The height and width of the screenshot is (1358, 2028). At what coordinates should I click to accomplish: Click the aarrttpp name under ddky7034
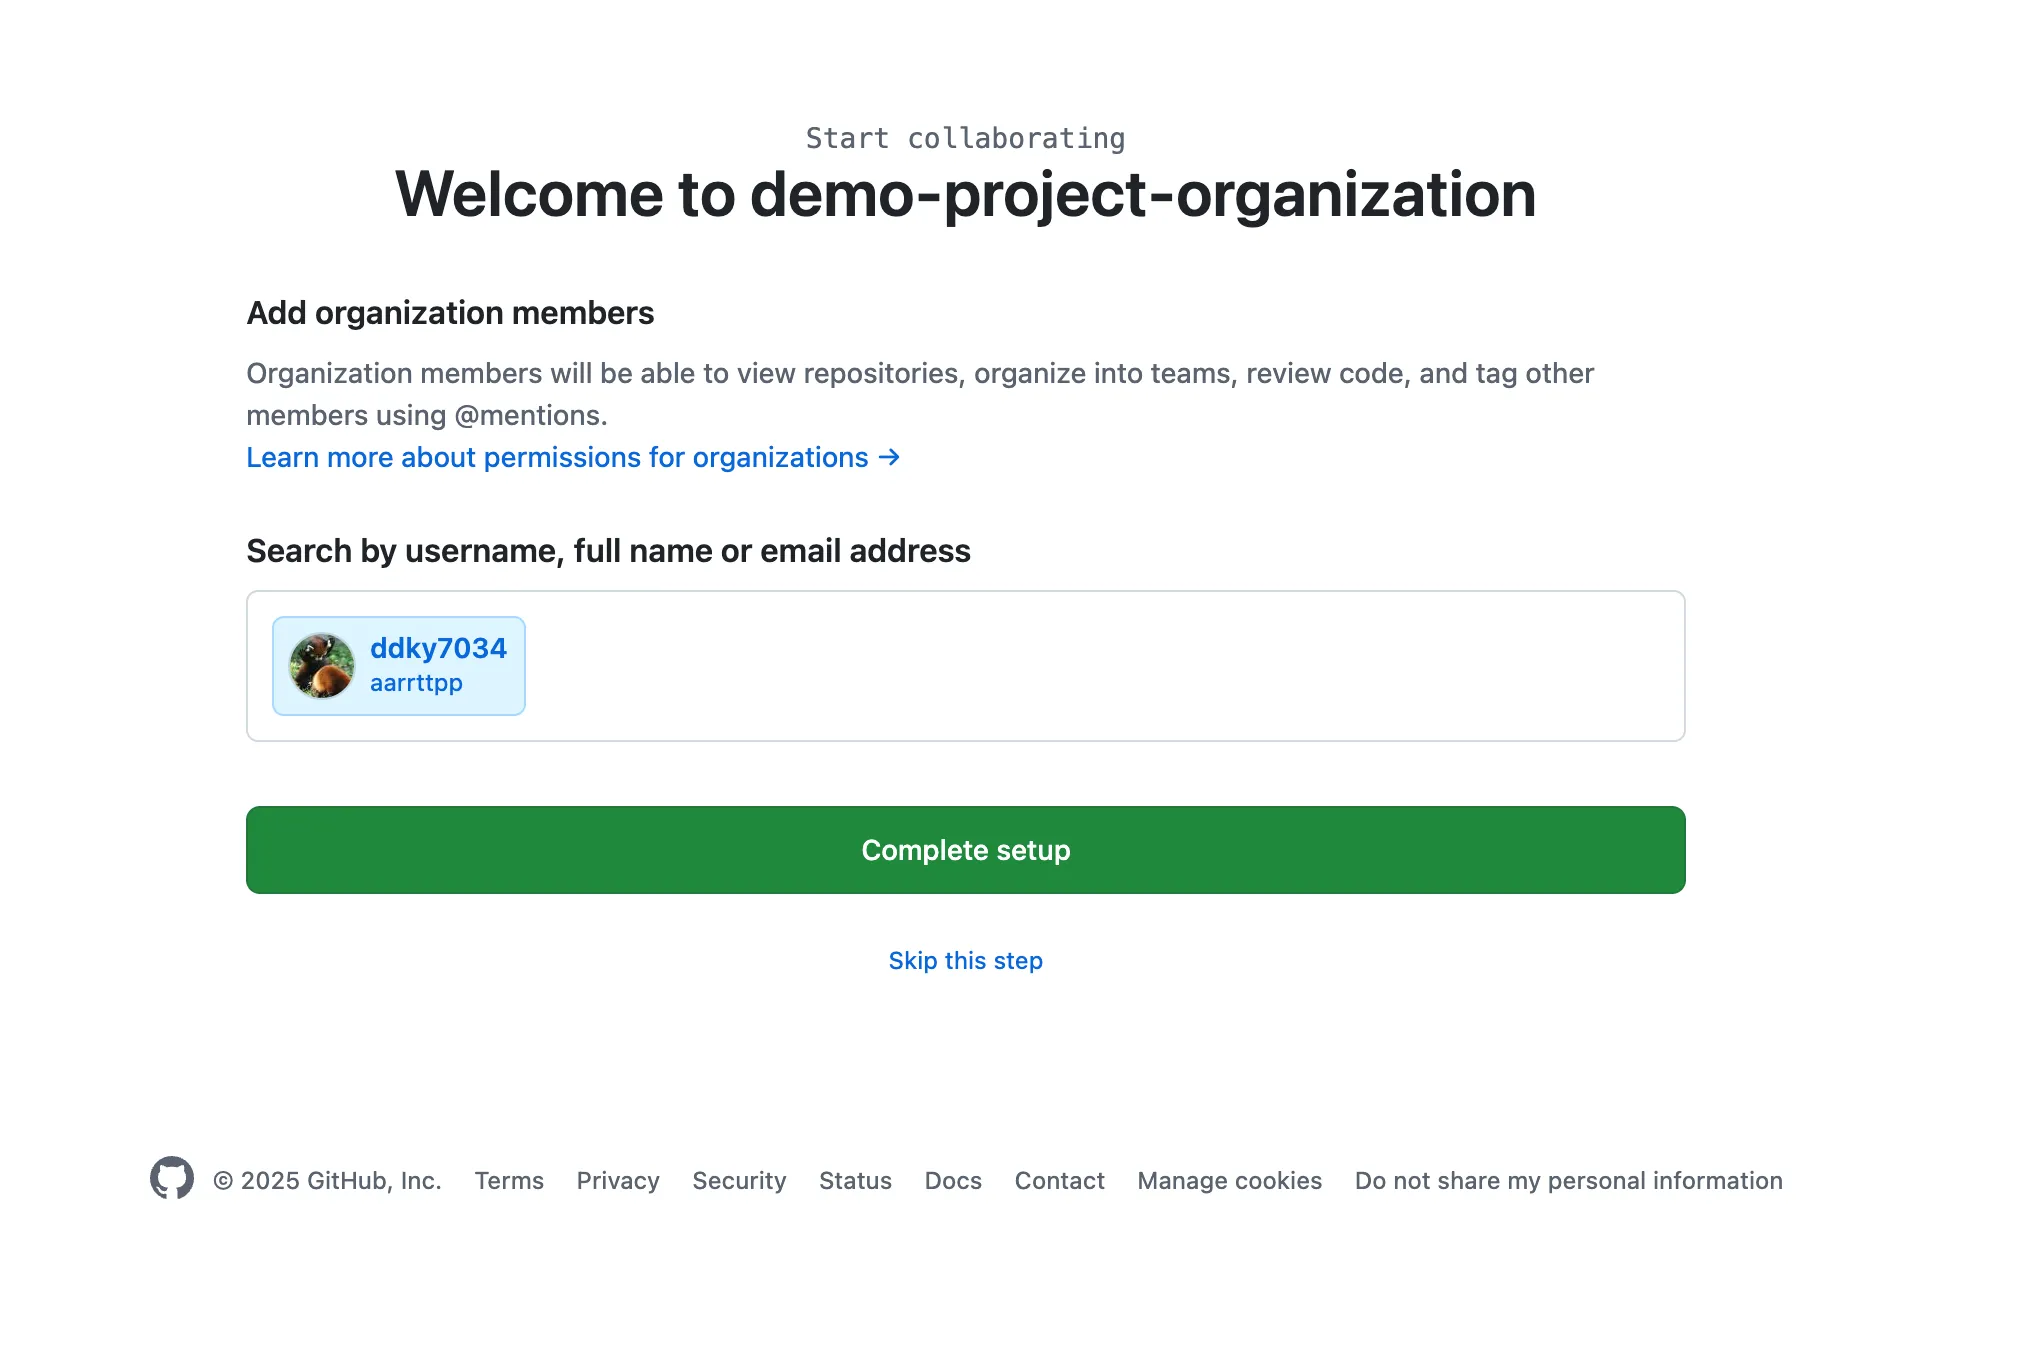pyautogui.click(x=416, y=683)
